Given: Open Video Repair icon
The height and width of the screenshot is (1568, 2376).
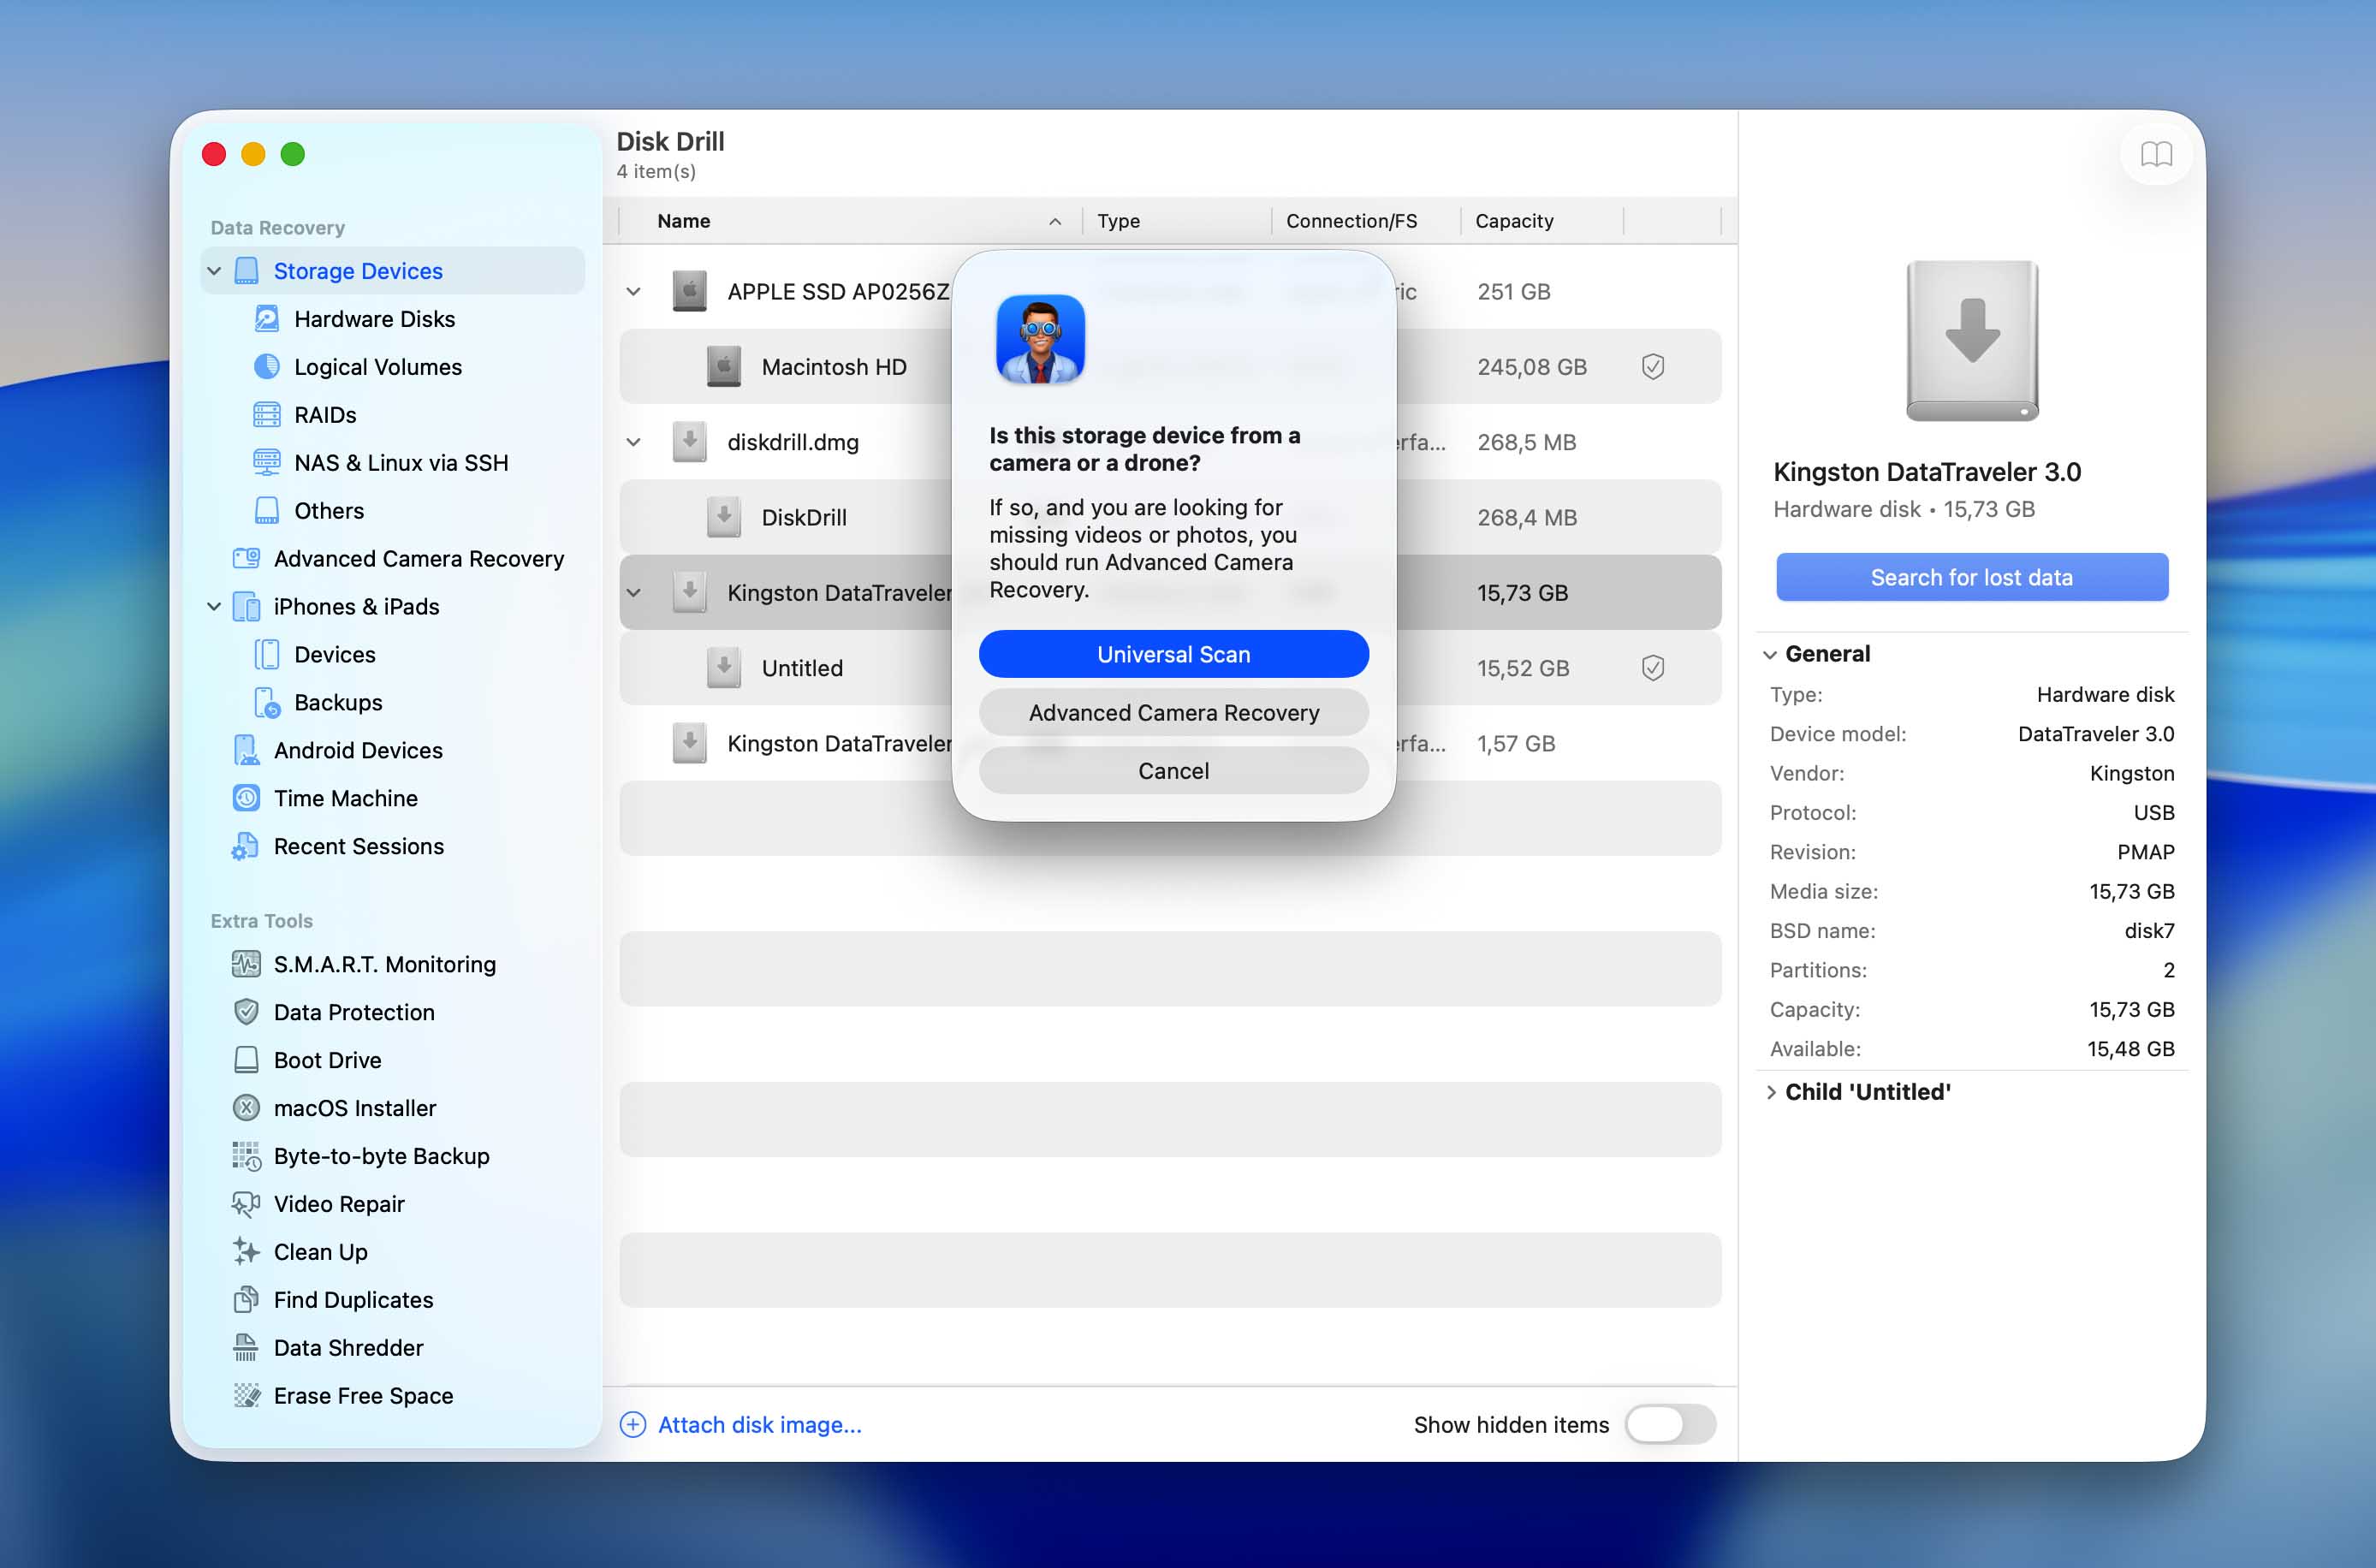Looking at the screenshot, I should click(x=246, y=1205).
